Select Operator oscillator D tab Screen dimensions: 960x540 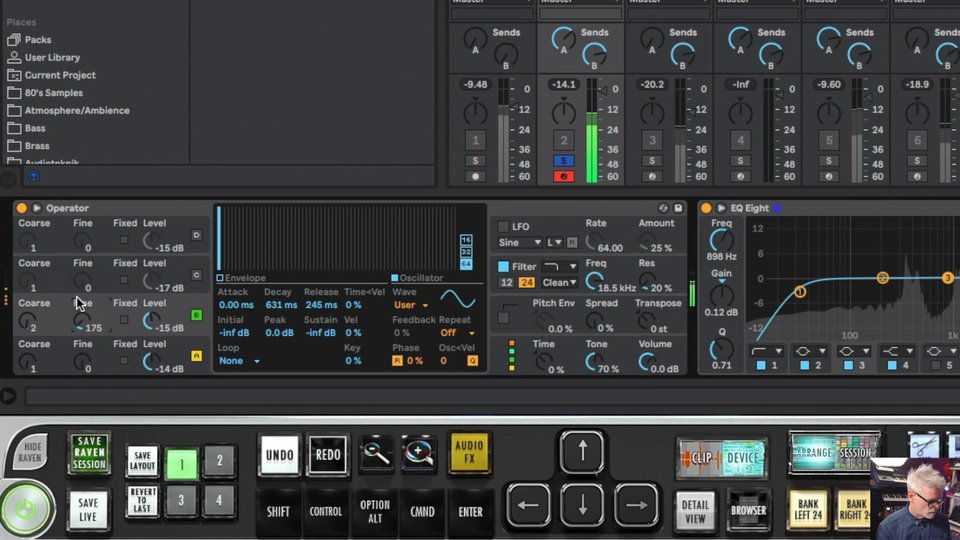pos(196,235)
